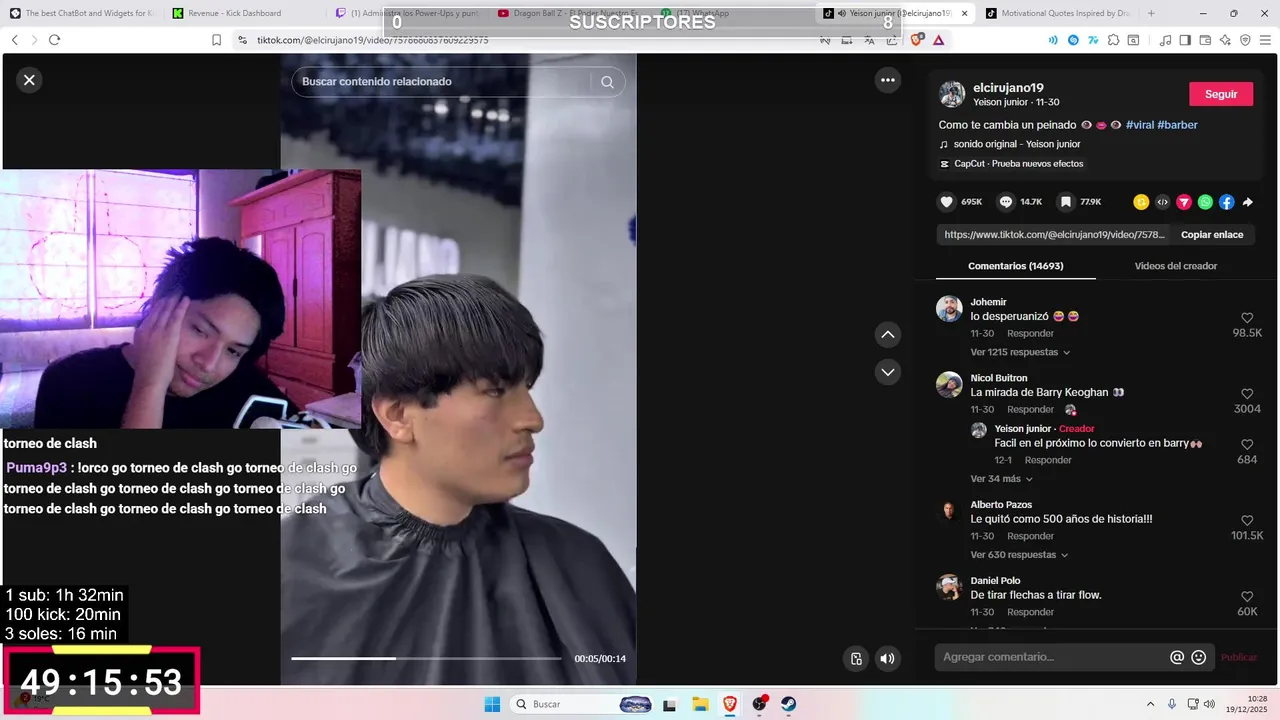
Task: Open emoji picker in comment box
Action: click(1199, 657)
